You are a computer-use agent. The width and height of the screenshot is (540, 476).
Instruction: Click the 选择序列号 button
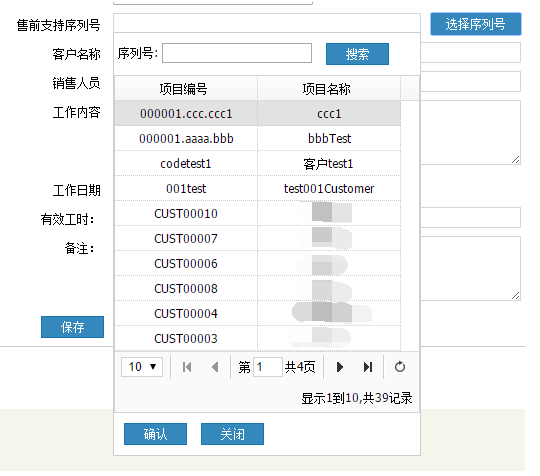[476, 24]
